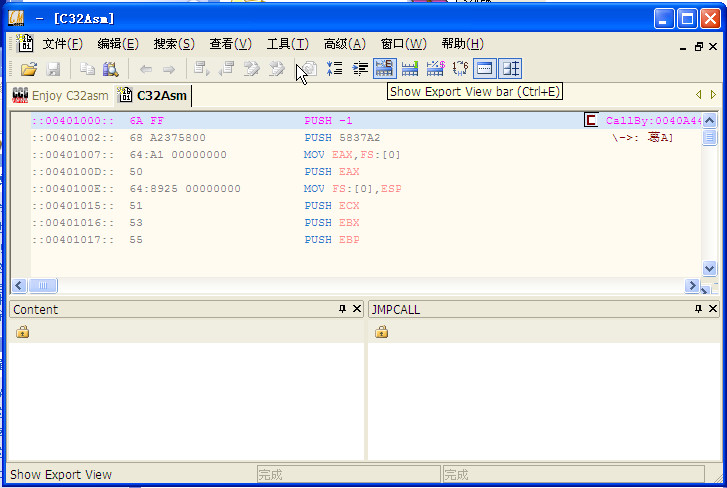
Task: Click the lock icon in JMPCALL panel
Action: click(x=382, y=332)
